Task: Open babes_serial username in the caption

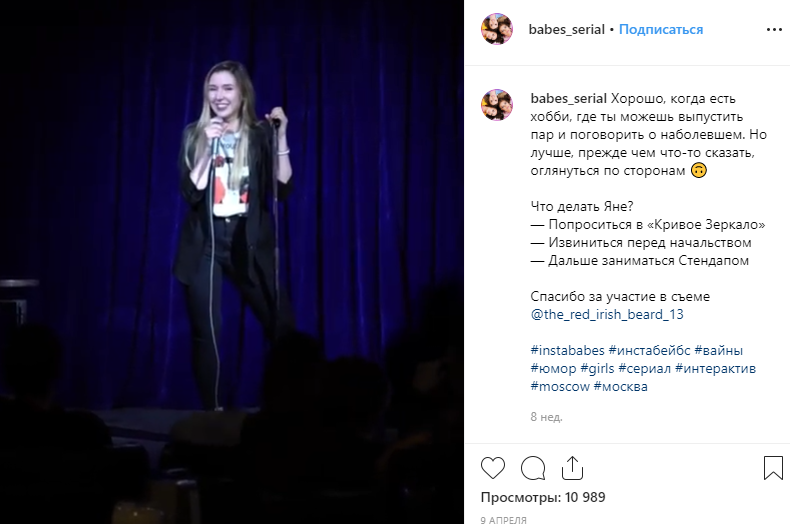Action: [568, 99]
